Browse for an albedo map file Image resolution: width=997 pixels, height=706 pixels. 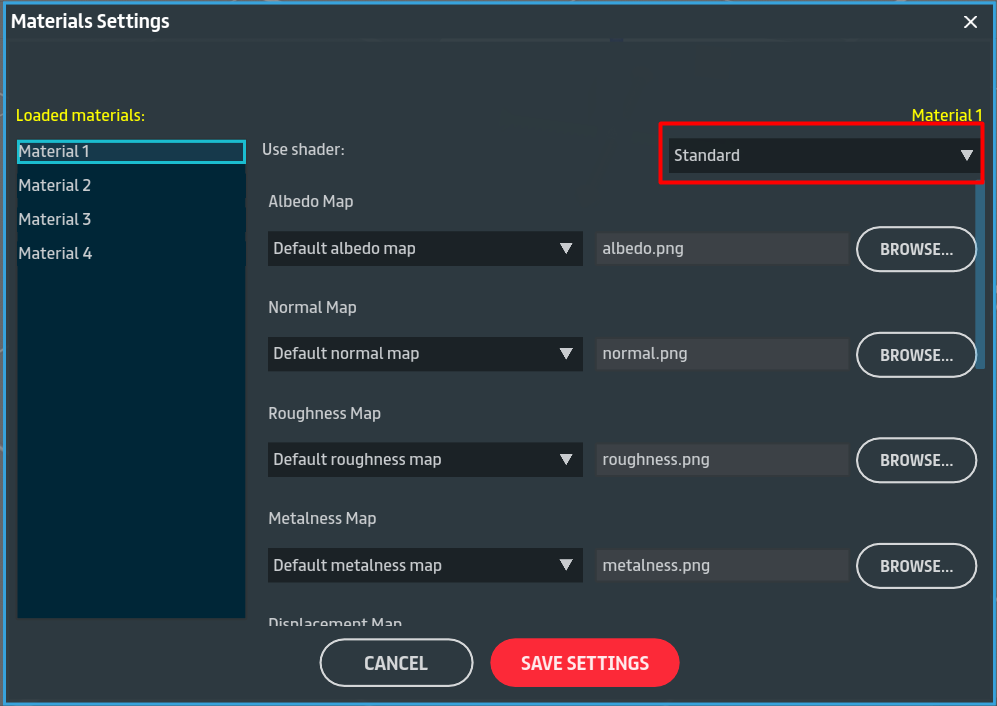click(916, 249)
